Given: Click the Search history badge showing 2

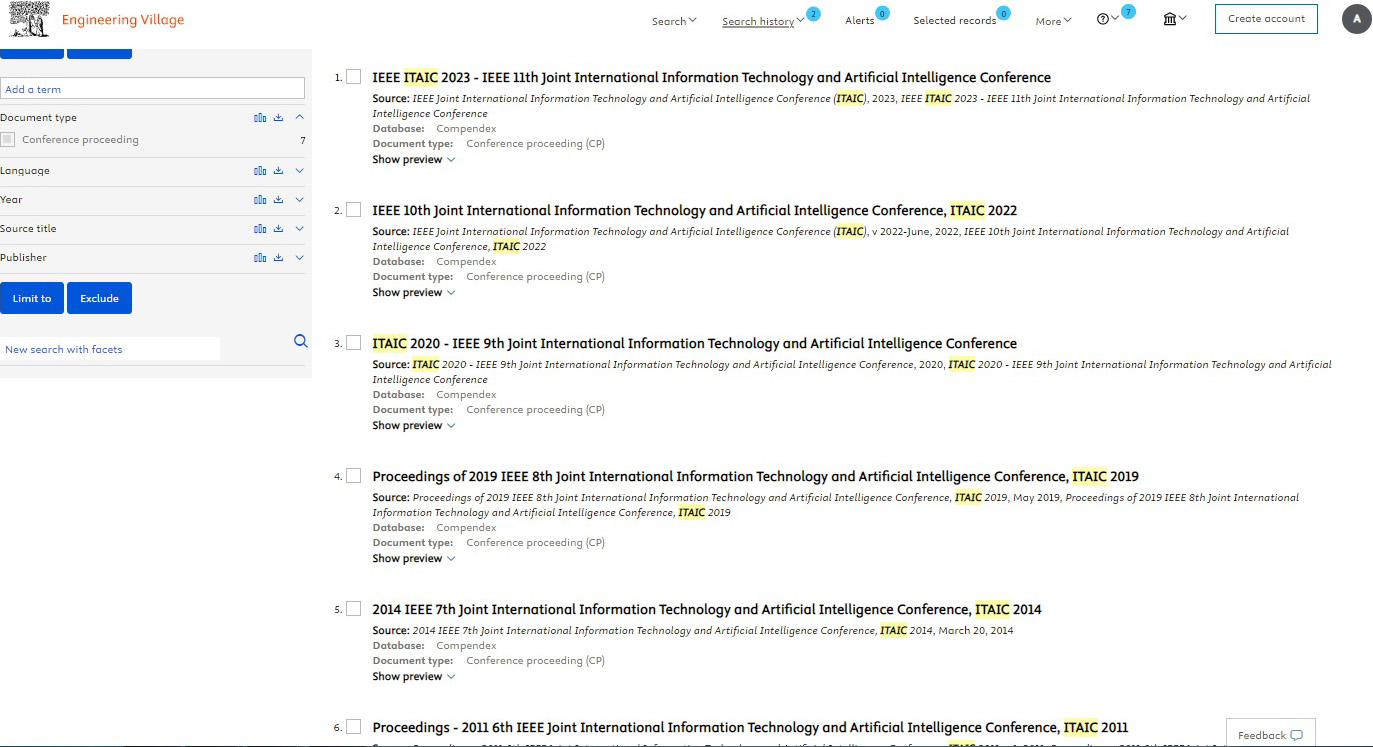Looking at the screenshot, I should point(813,14).
